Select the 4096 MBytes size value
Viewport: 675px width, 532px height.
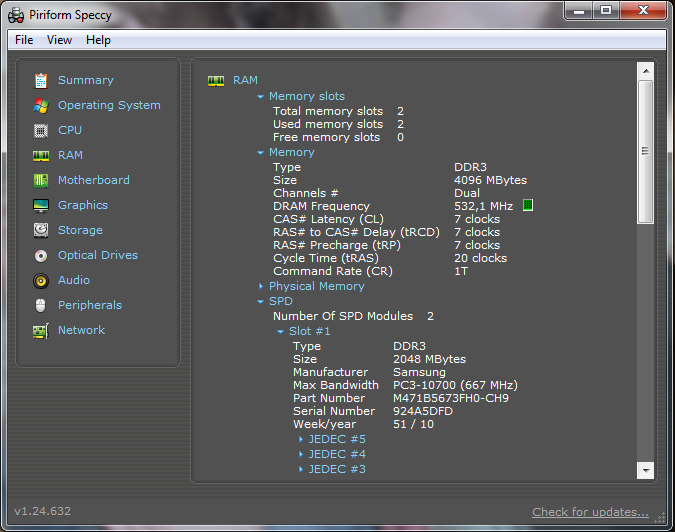pyautogui.click(x=490, y=180)
